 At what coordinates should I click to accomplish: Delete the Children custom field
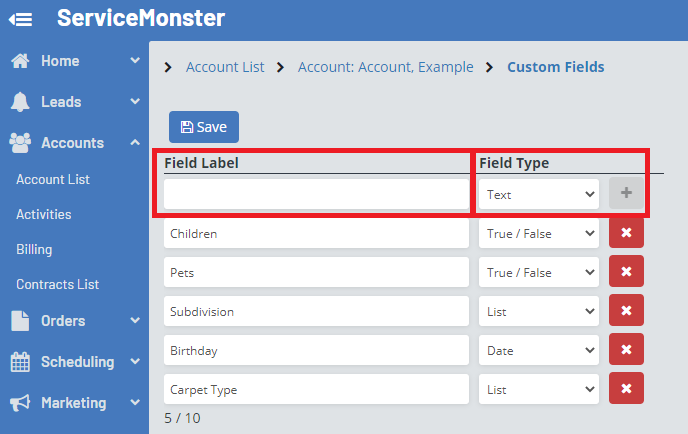pyautogui.click(x=626, y=233)
